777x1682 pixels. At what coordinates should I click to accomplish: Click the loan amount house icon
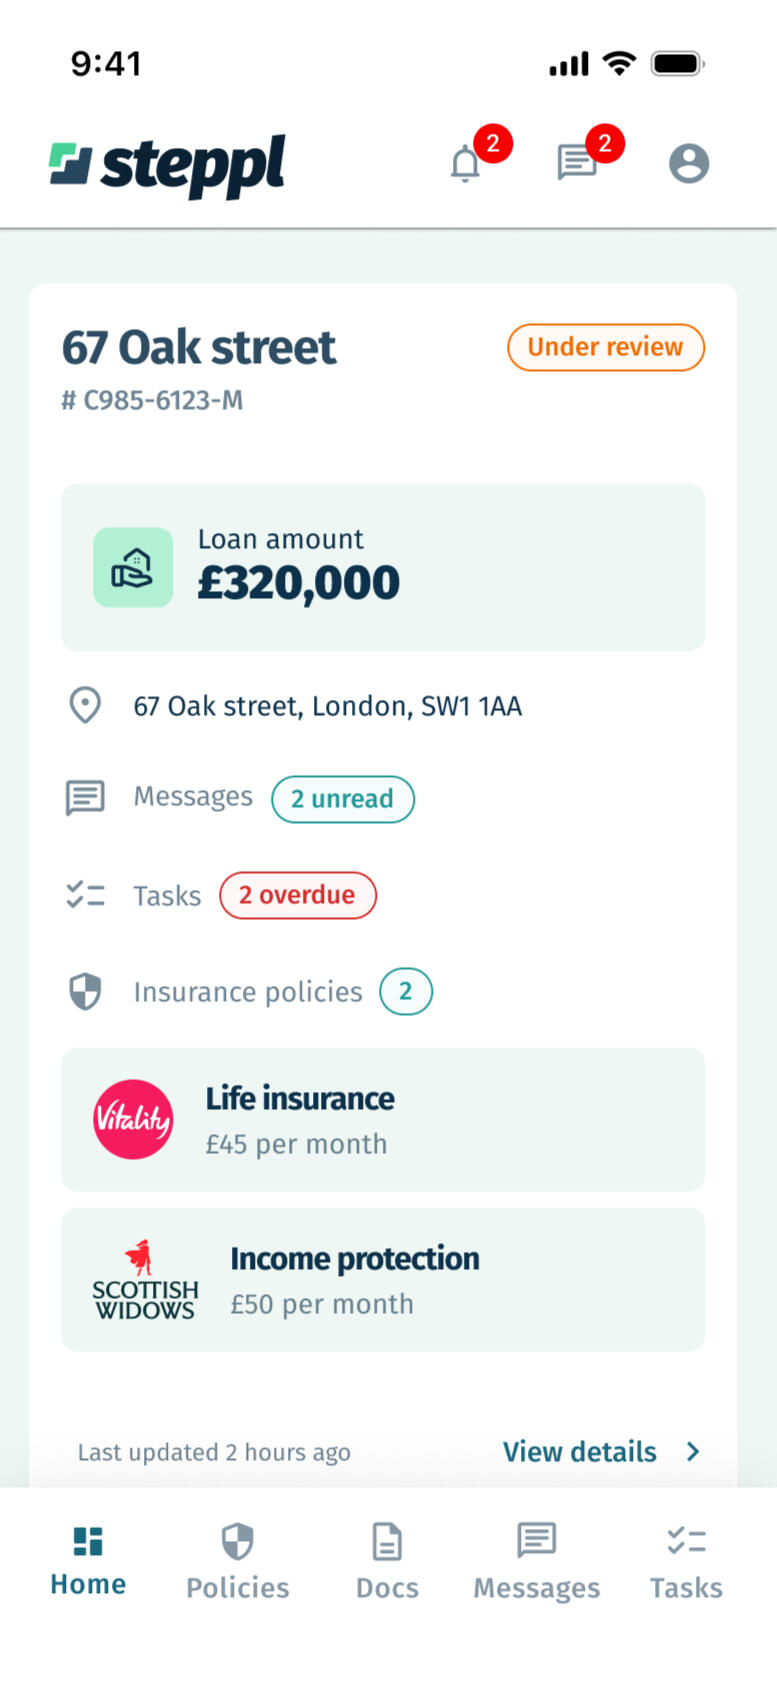click(133, 568)
